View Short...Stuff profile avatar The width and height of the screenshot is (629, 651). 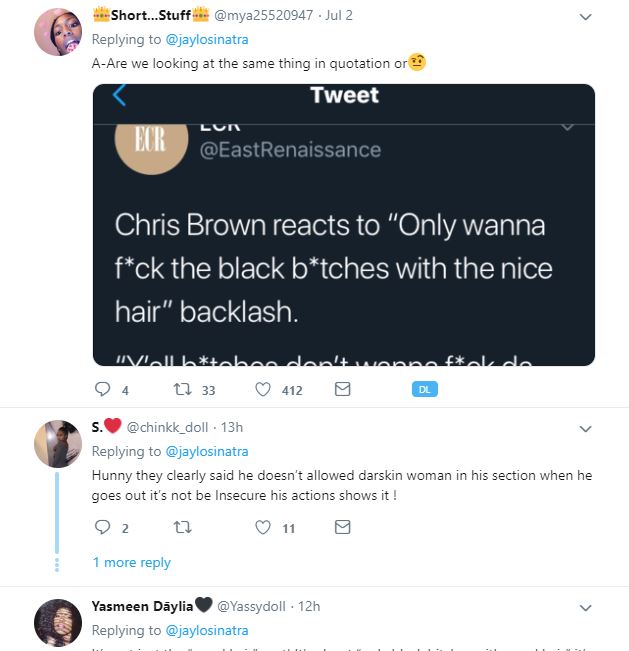point(58,32)
